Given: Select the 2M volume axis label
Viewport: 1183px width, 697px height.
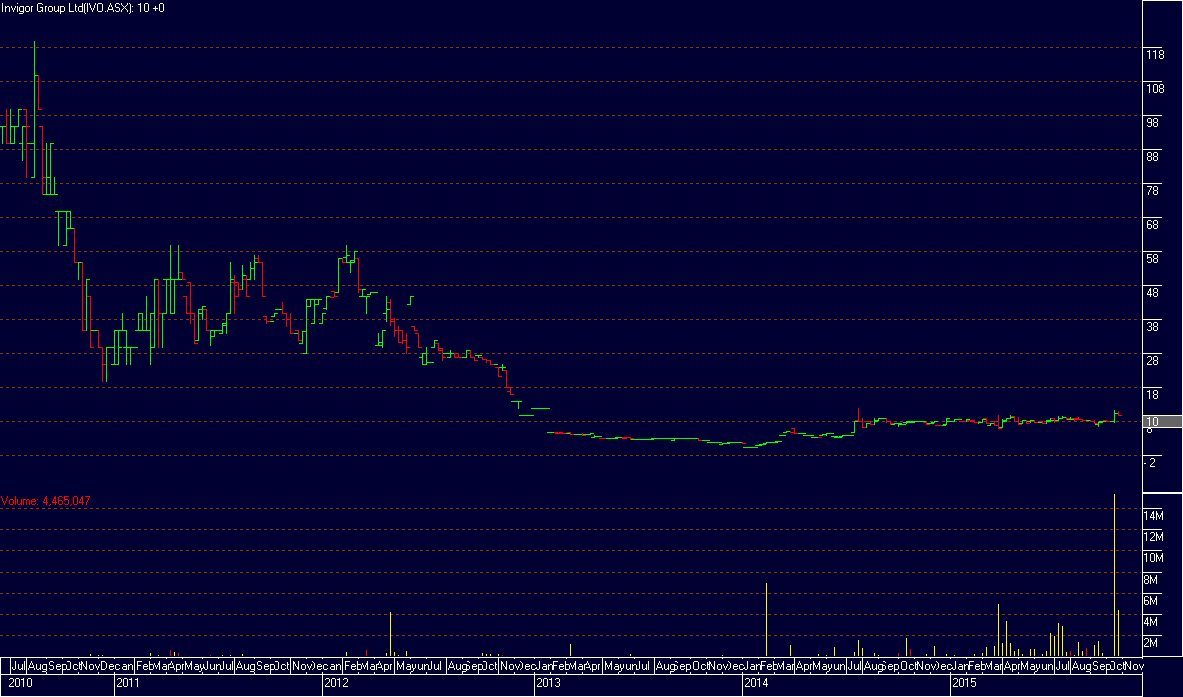Looking at the screenshot, I should coord(1151,643).
